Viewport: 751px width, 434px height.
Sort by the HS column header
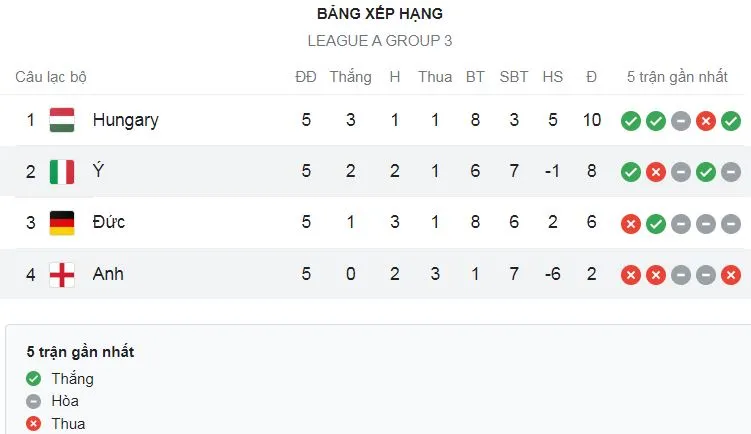552,77
